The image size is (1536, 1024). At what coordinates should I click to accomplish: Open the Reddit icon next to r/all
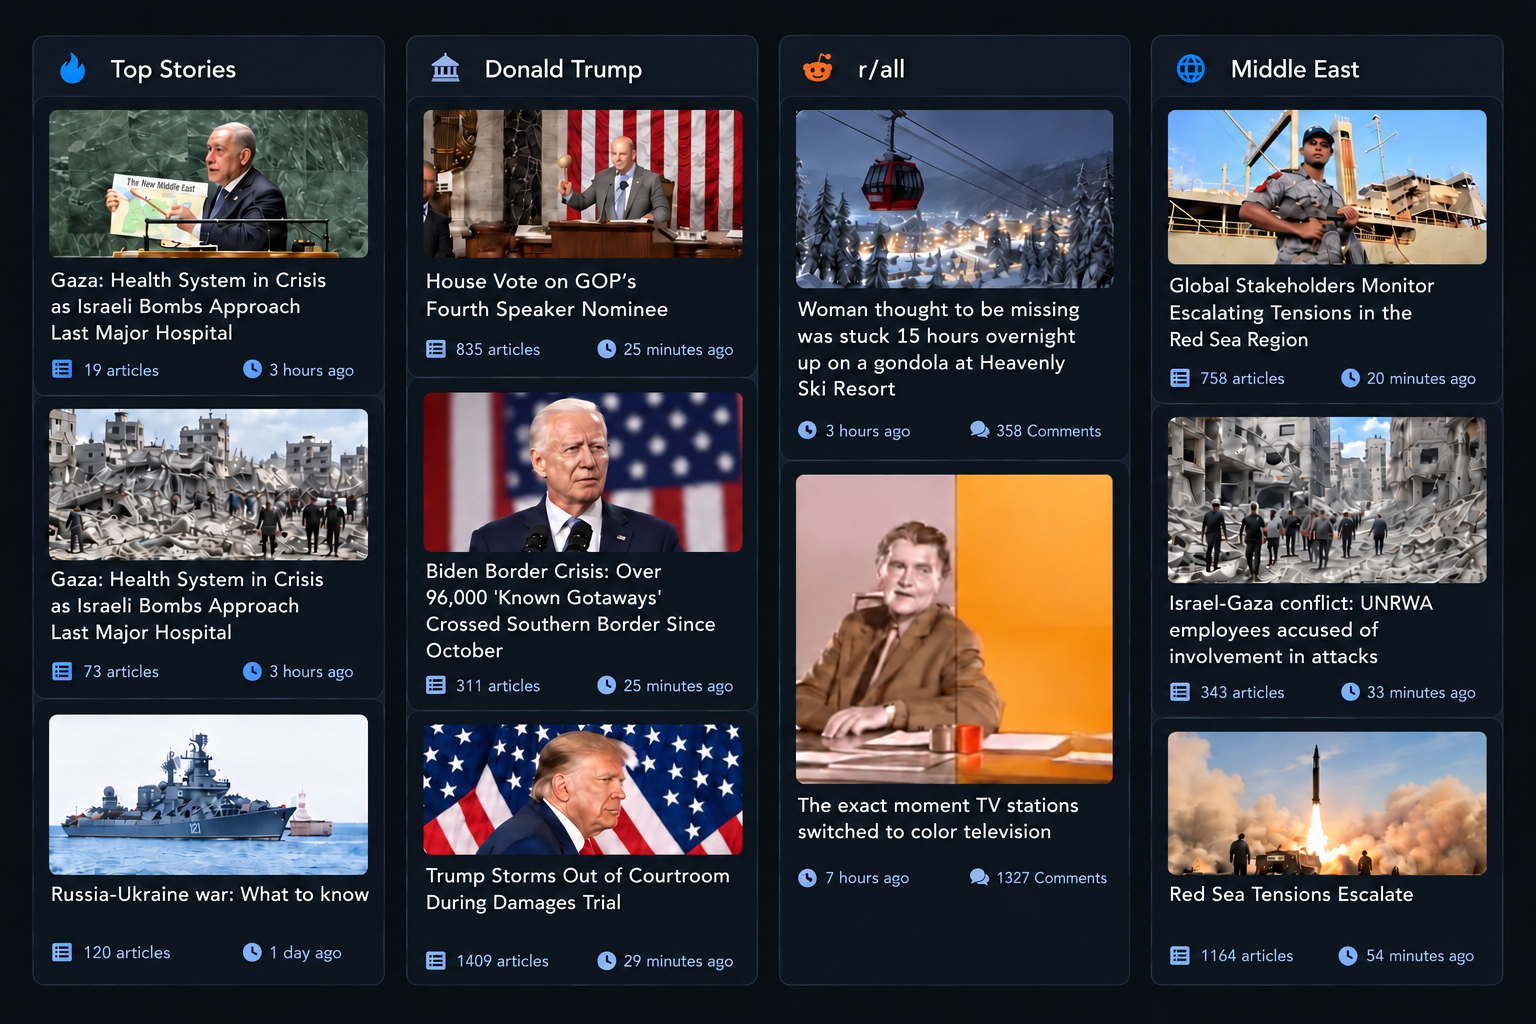coord(818,69)
